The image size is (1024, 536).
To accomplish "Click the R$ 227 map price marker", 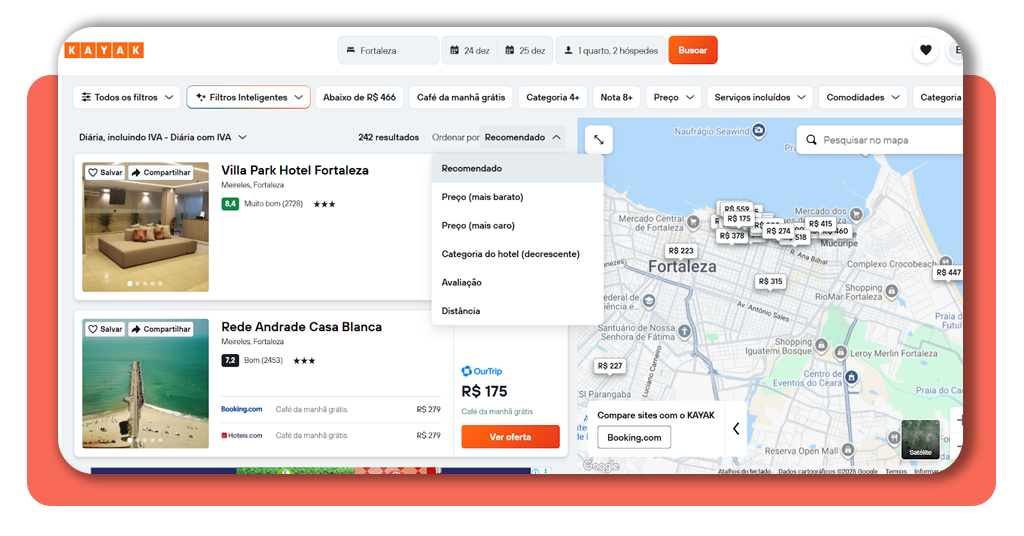I will [x=610, y=366].
